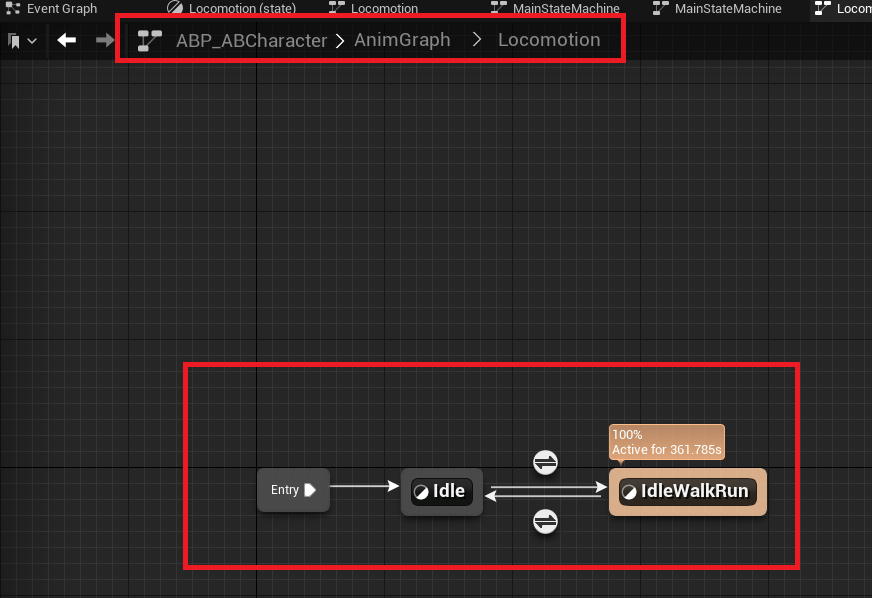Open the first MainStateMachine tab
872x598 pixels.
point(555,8)
